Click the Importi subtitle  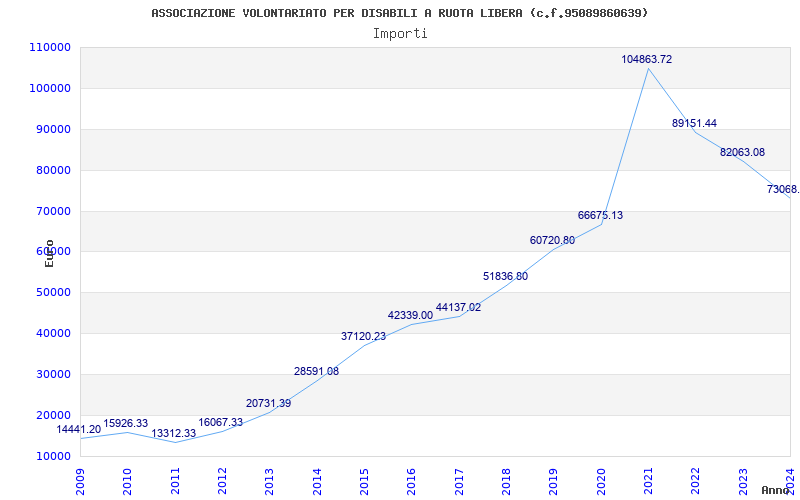(x=400, y=34)
